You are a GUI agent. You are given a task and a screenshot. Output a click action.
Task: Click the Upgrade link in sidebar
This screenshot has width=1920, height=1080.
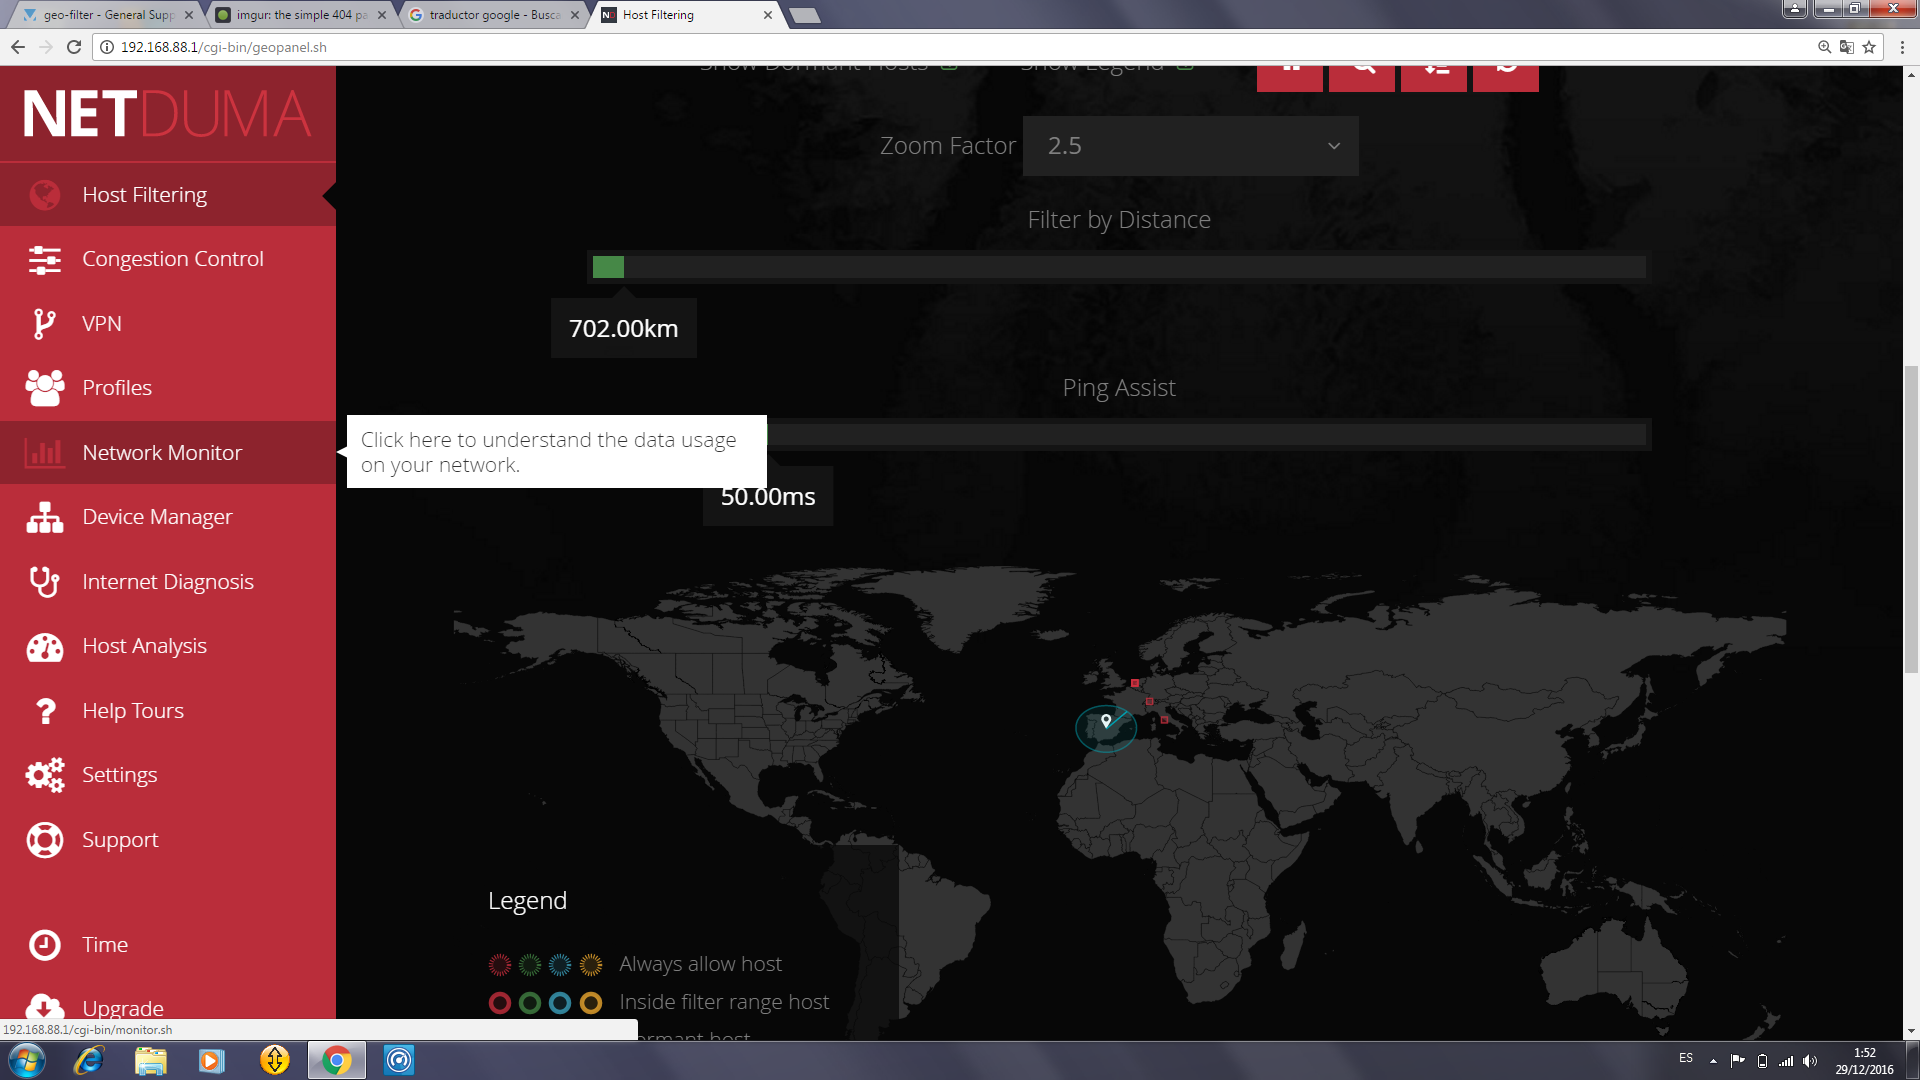[122, 1007]
